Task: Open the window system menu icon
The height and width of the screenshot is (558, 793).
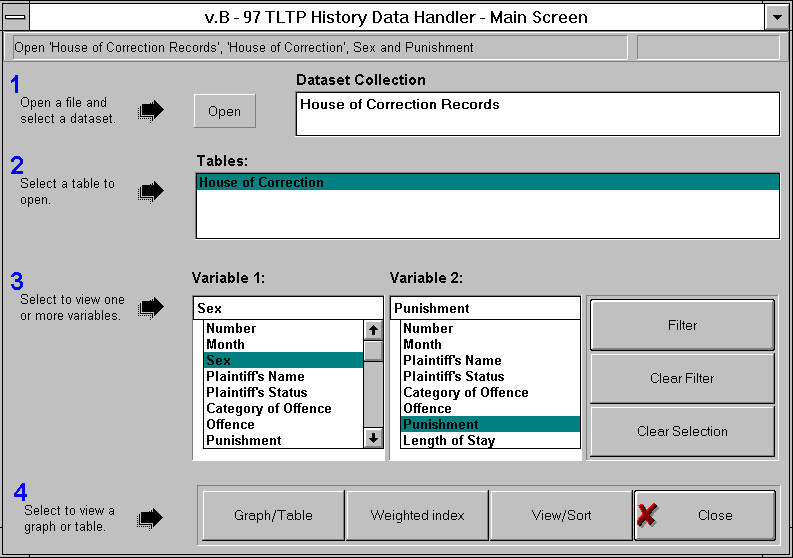Action: tap(17, 17)
